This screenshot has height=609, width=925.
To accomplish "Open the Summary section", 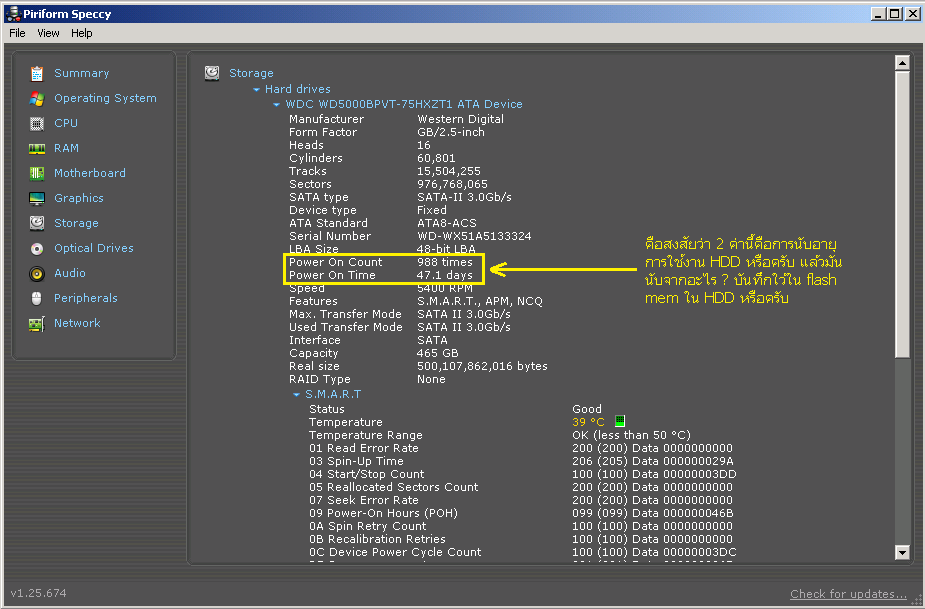I will coord(81,73).
